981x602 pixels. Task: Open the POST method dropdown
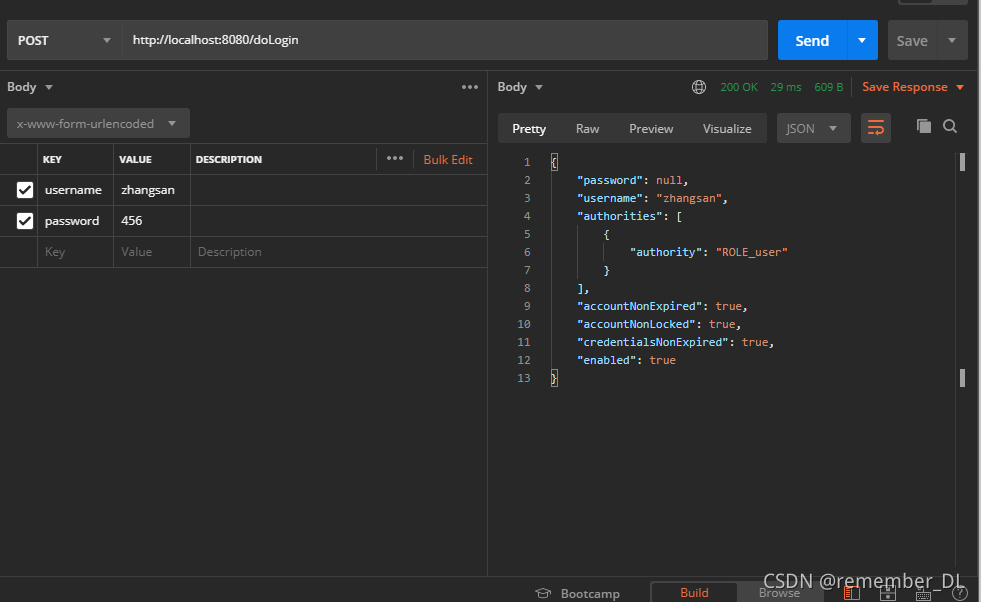(x=64, y=40)
